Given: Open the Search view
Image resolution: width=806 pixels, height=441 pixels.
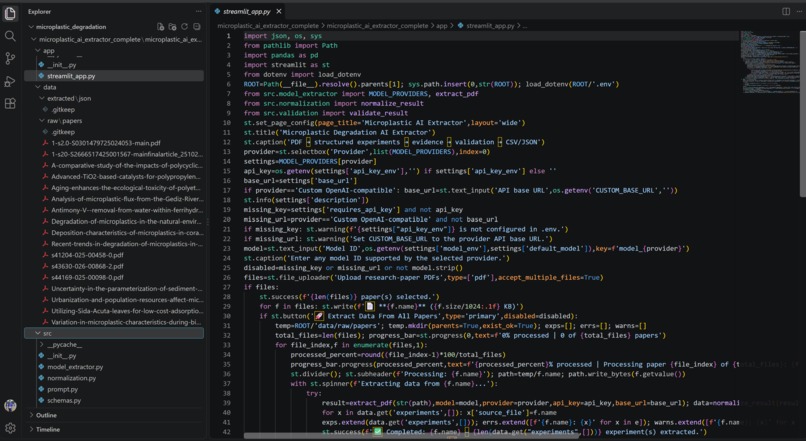Looking at the screenshot, I should pyautogui.click(x=10, y=36).
